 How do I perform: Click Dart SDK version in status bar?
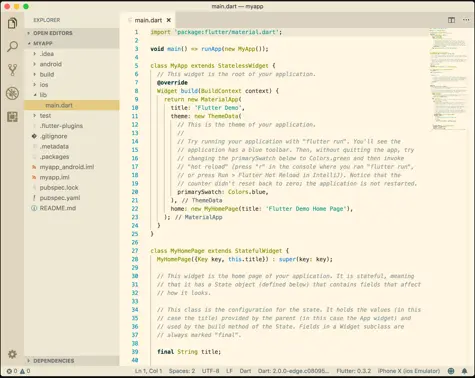293,371
